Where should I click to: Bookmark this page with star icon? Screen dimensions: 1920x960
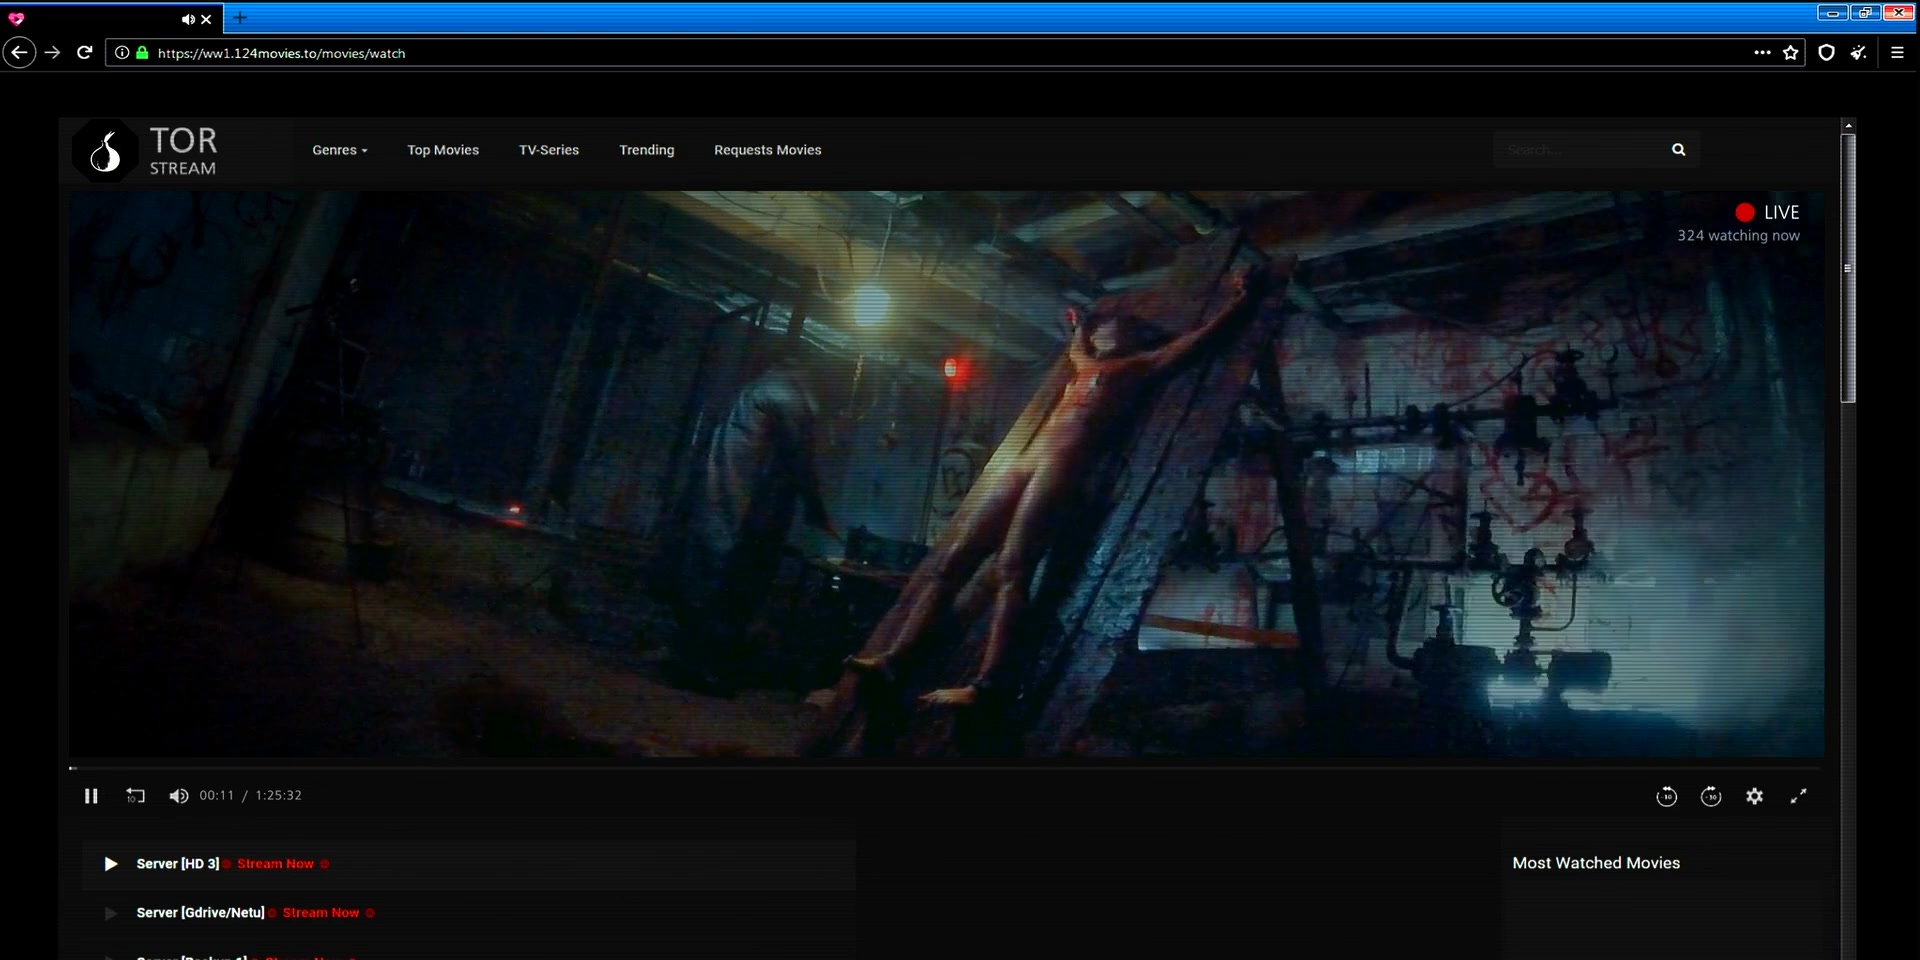1790,53
